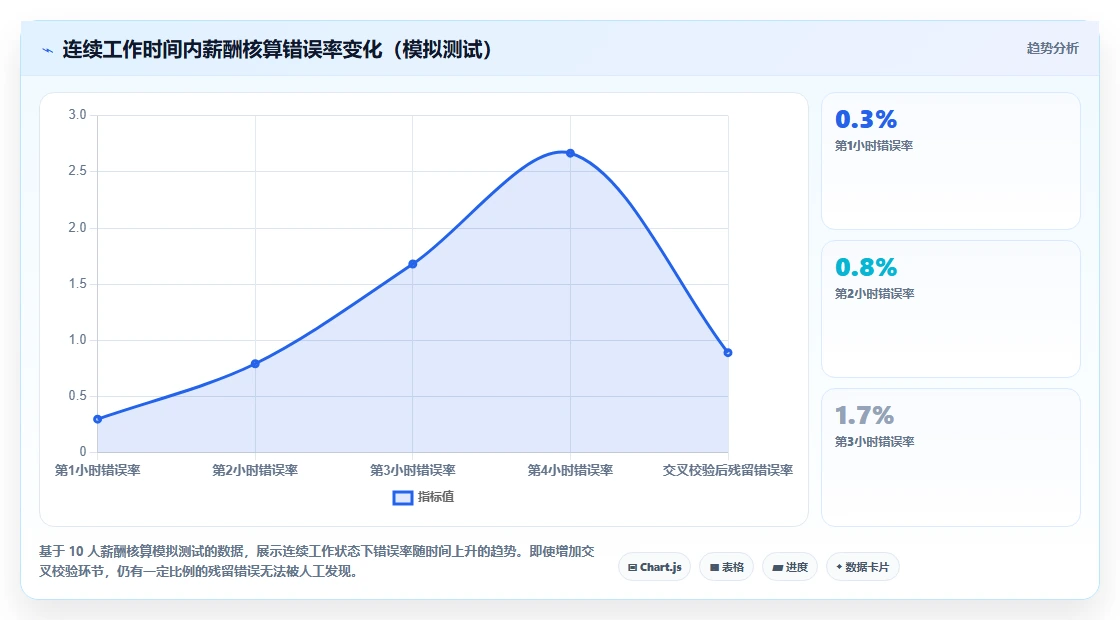Image resolution: width=1120 pixels, height=620 pixels.
Task: Open the 0.8% 第2小时错误率 card
Action: (x=951, y=309)
